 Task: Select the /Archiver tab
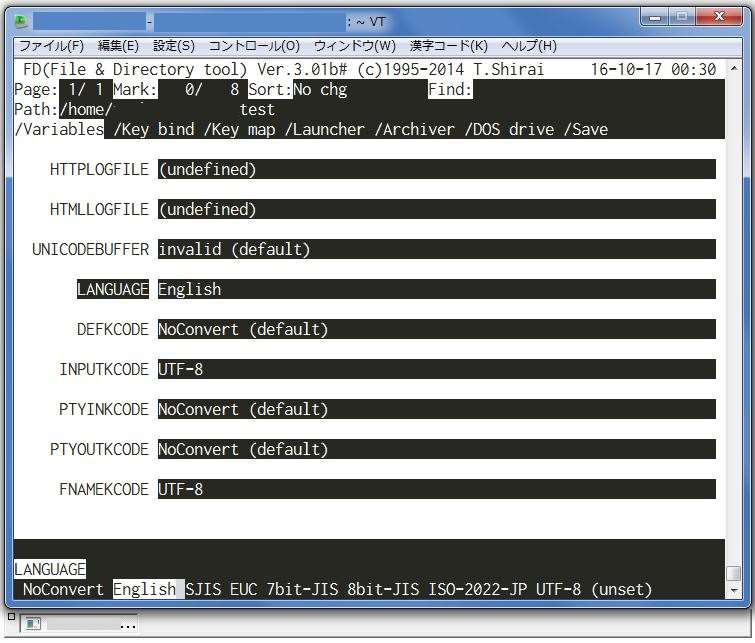pos(415,130)
